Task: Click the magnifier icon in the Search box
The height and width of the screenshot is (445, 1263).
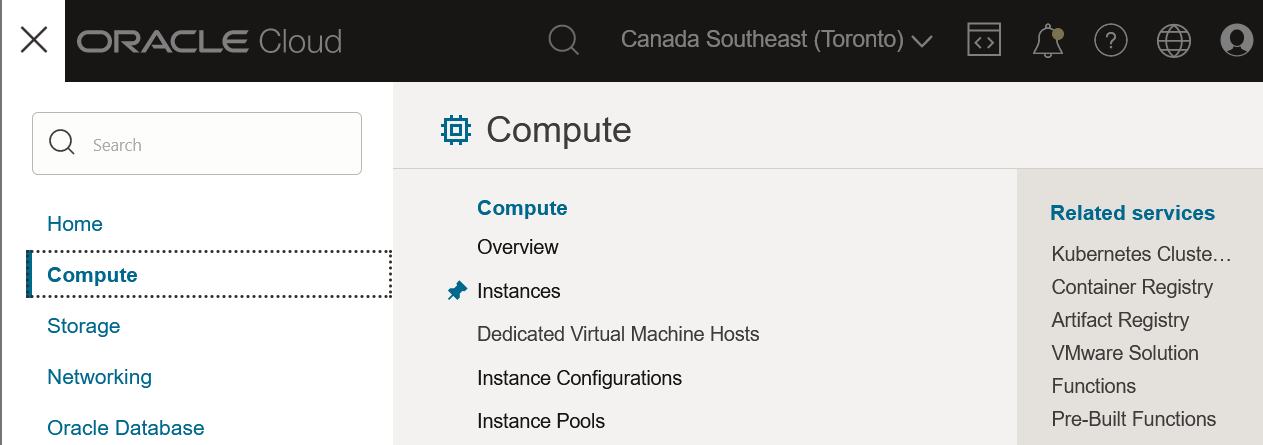Action: 62,143
